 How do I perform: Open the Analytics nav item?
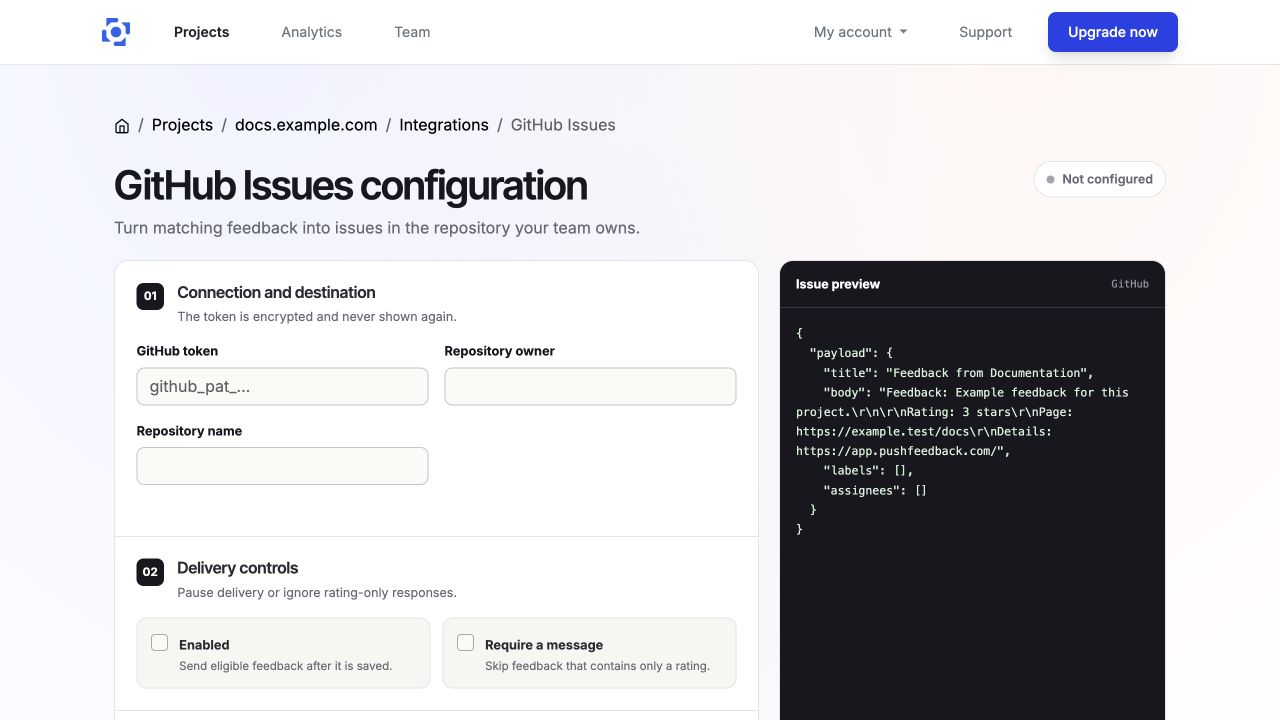311,32
